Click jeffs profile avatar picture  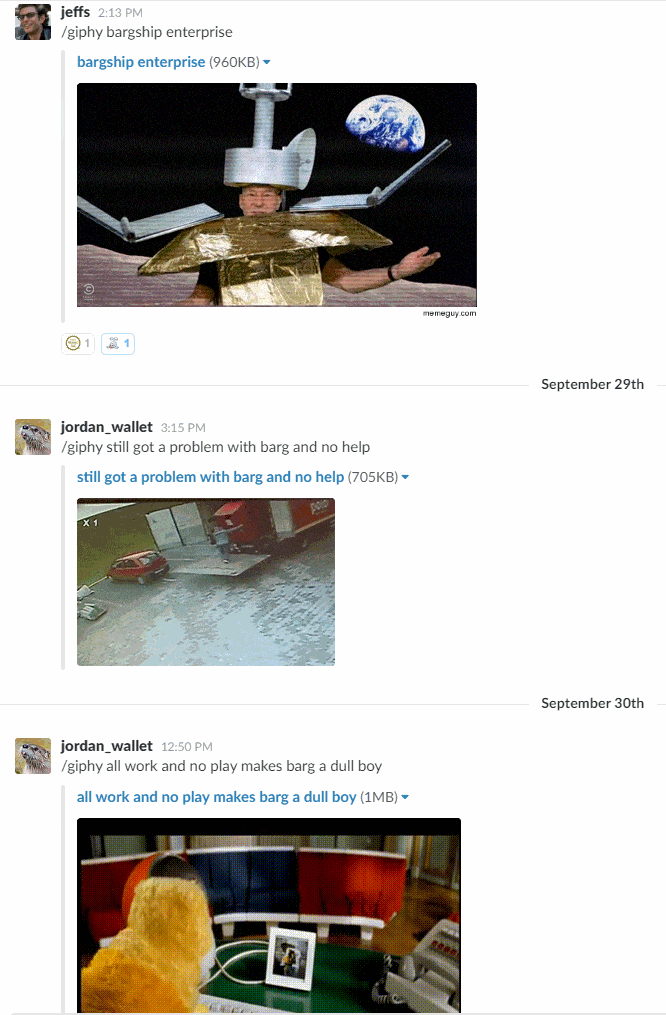click(33, 21)
